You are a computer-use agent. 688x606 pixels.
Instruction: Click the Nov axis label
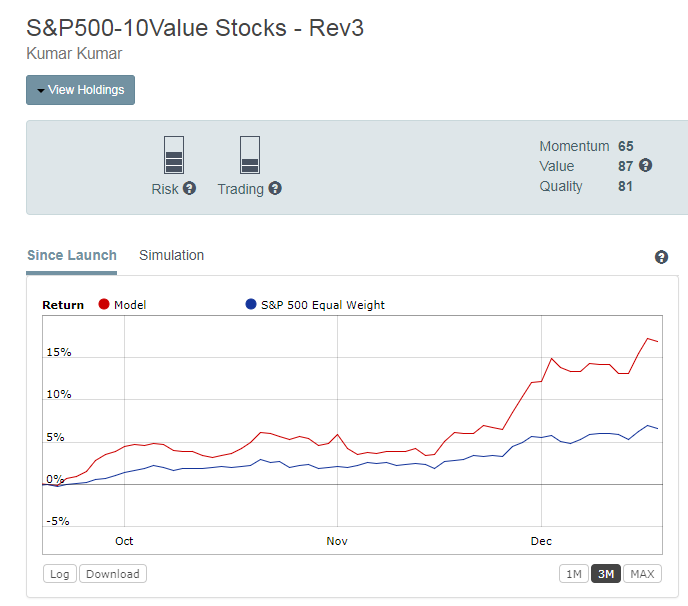tap(337, 541)
